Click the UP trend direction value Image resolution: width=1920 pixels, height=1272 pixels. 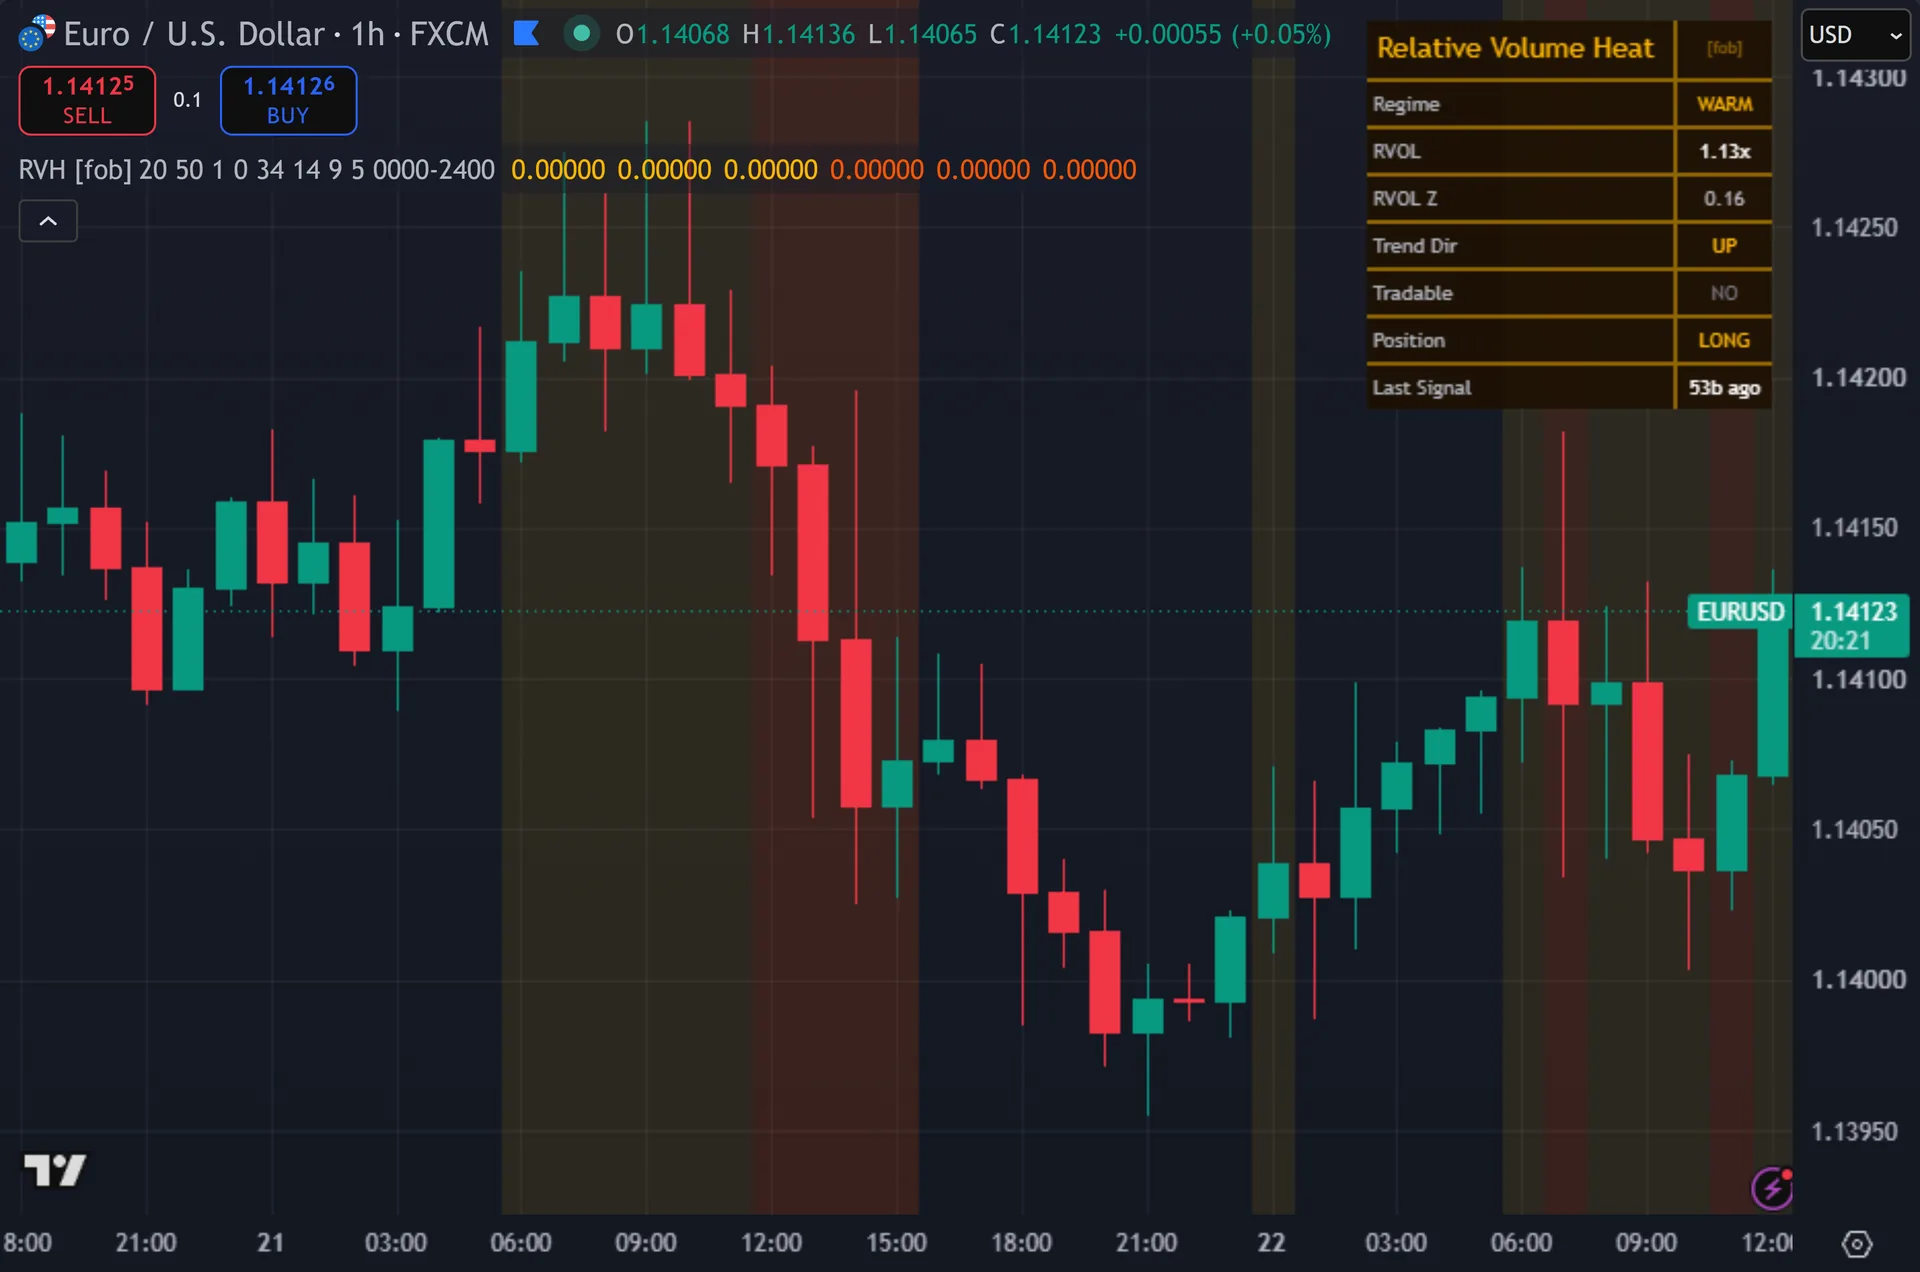pyautogui.click(x=1724, y=246)
